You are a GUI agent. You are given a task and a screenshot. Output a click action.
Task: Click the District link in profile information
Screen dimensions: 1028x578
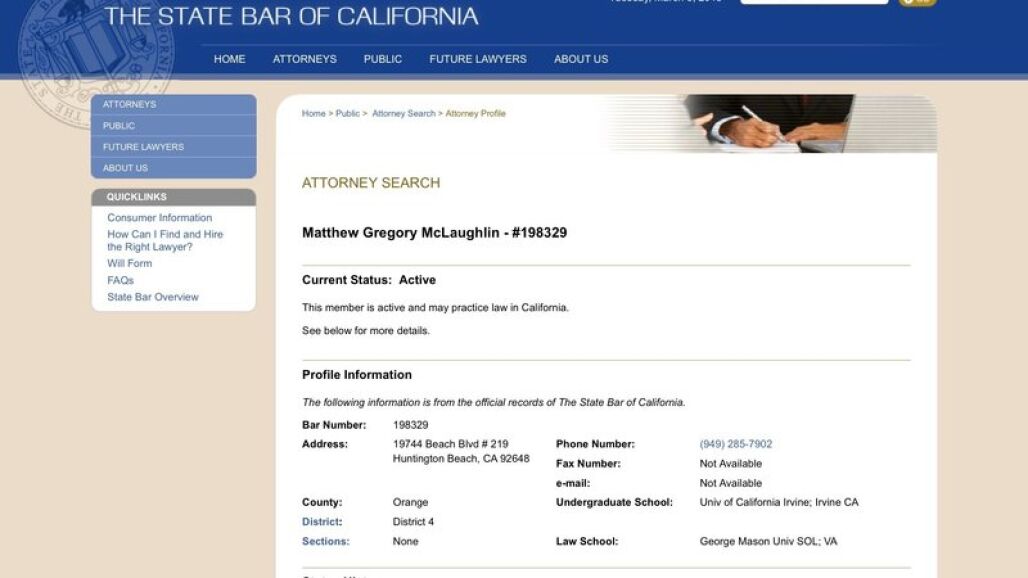click(x=322, y=522)
